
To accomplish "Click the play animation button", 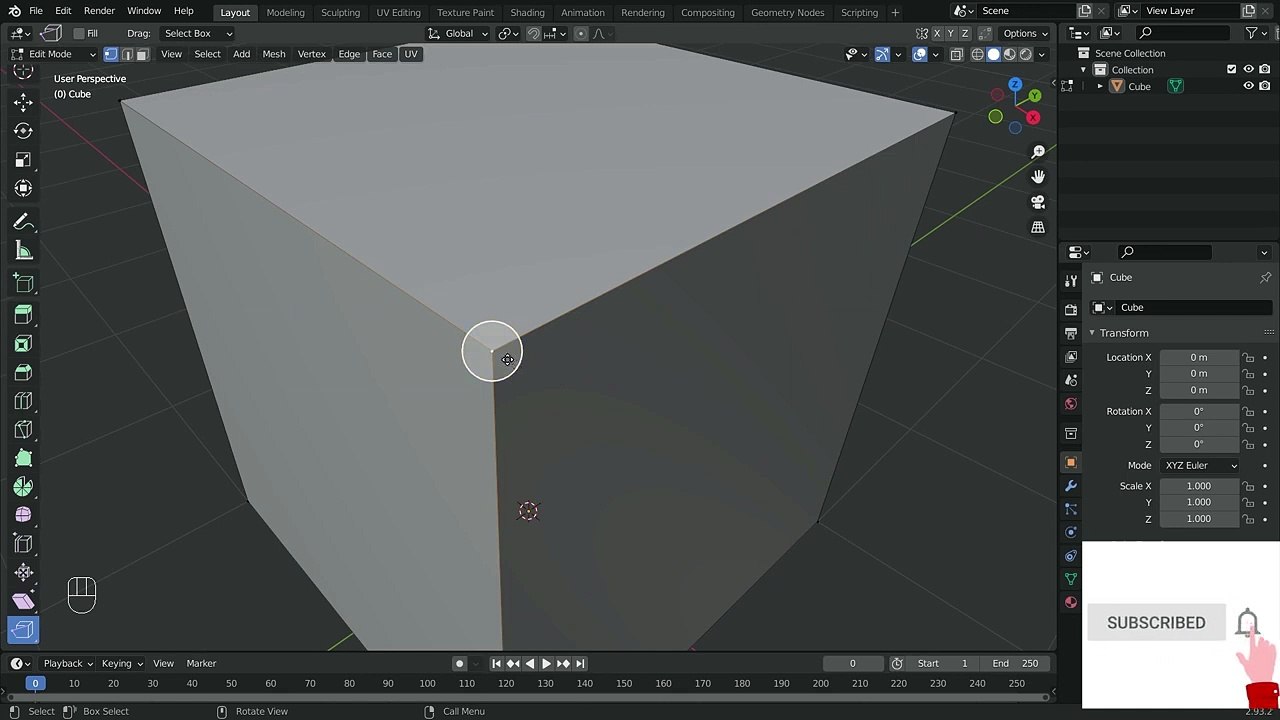I will click(x=546, y=663).
